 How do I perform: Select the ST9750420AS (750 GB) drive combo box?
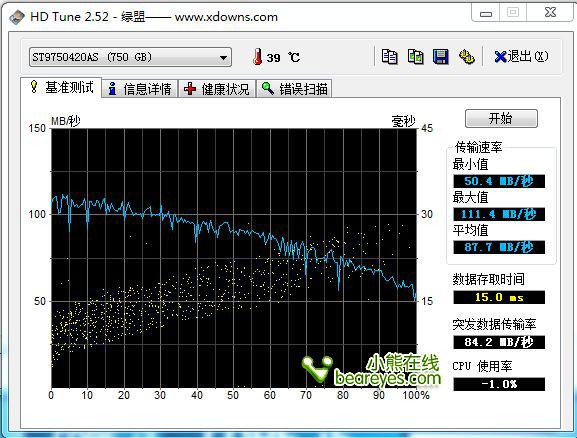pos(130,57)
